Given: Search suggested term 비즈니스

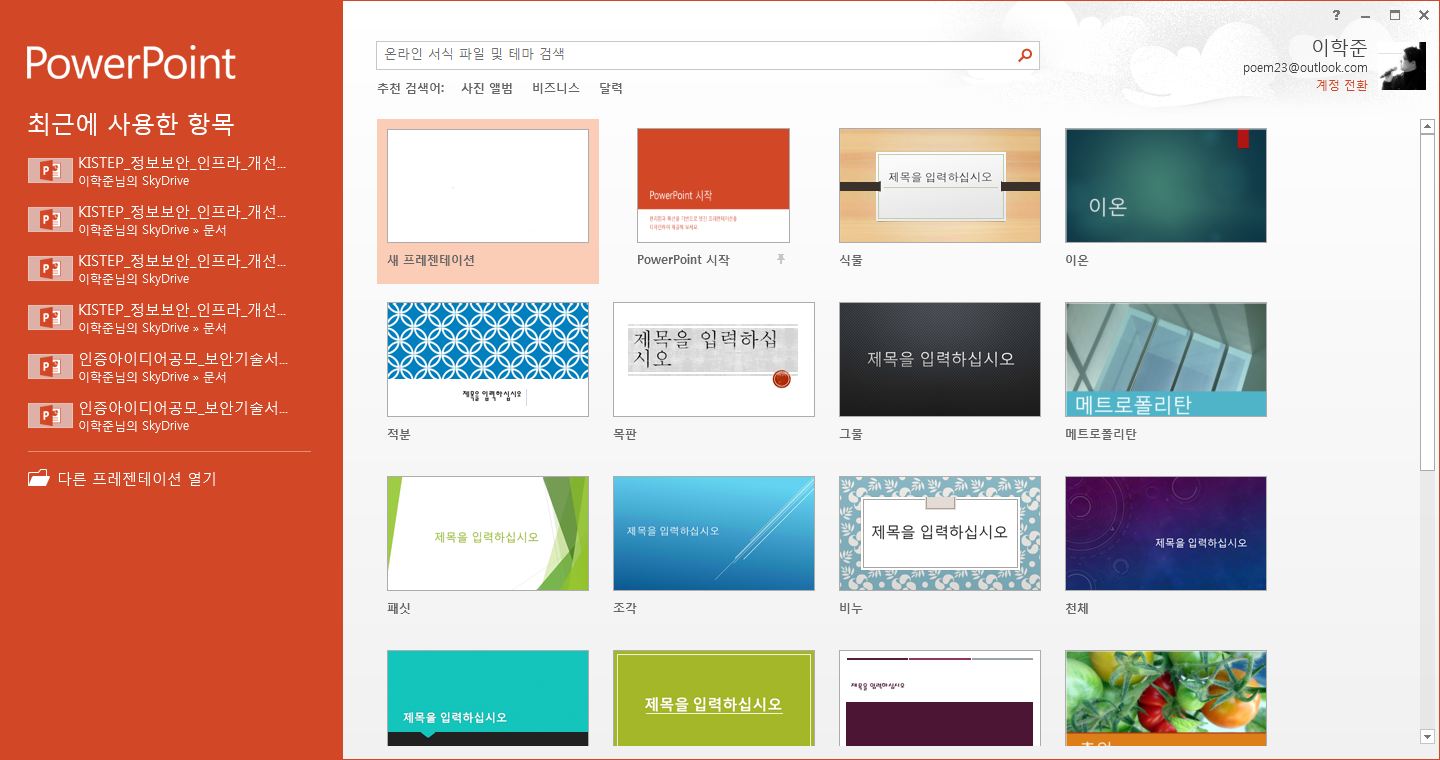Looking at the screenshot, I should 556,88.
